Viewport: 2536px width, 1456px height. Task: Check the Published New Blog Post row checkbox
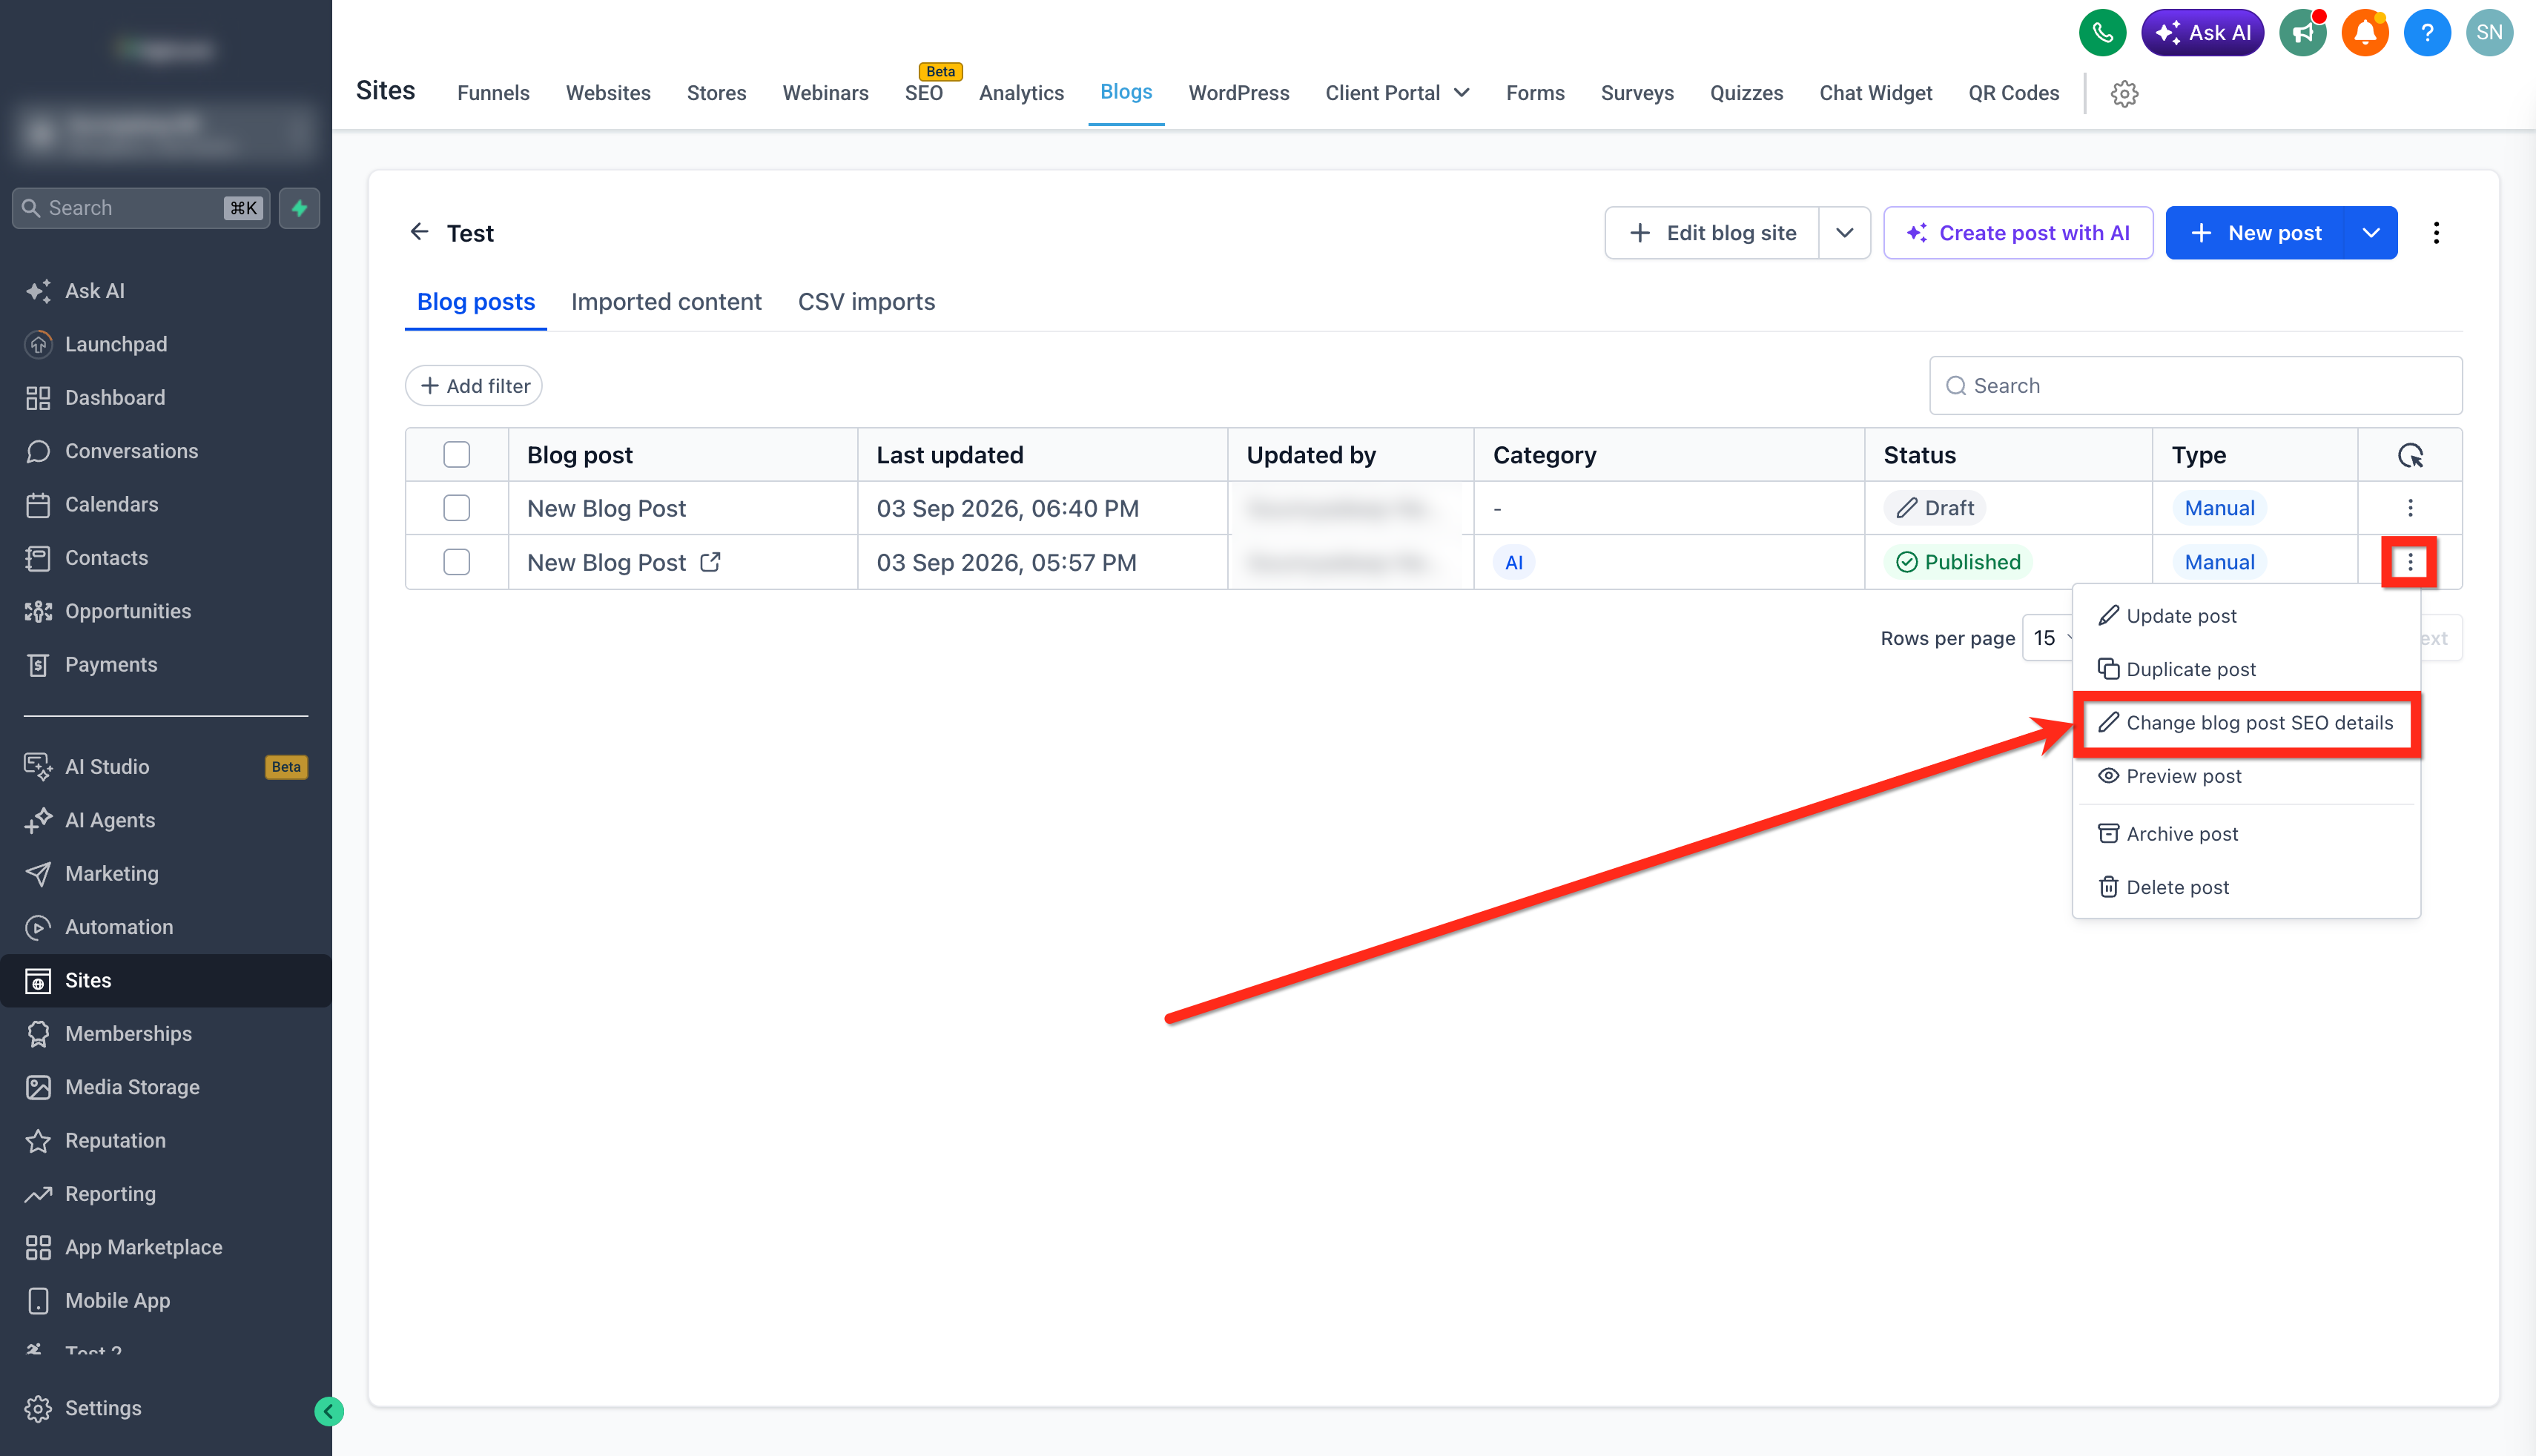(457, 562)
